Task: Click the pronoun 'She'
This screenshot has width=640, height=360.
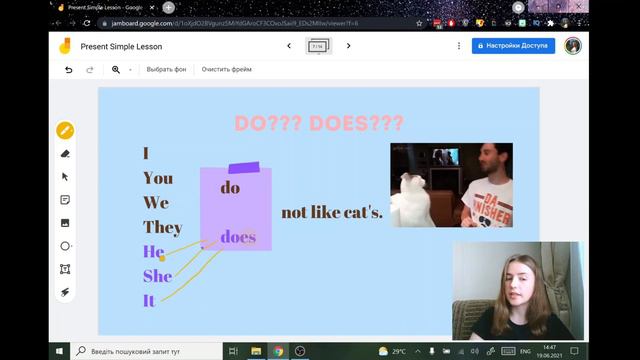Action: click(x=158, y=276)
